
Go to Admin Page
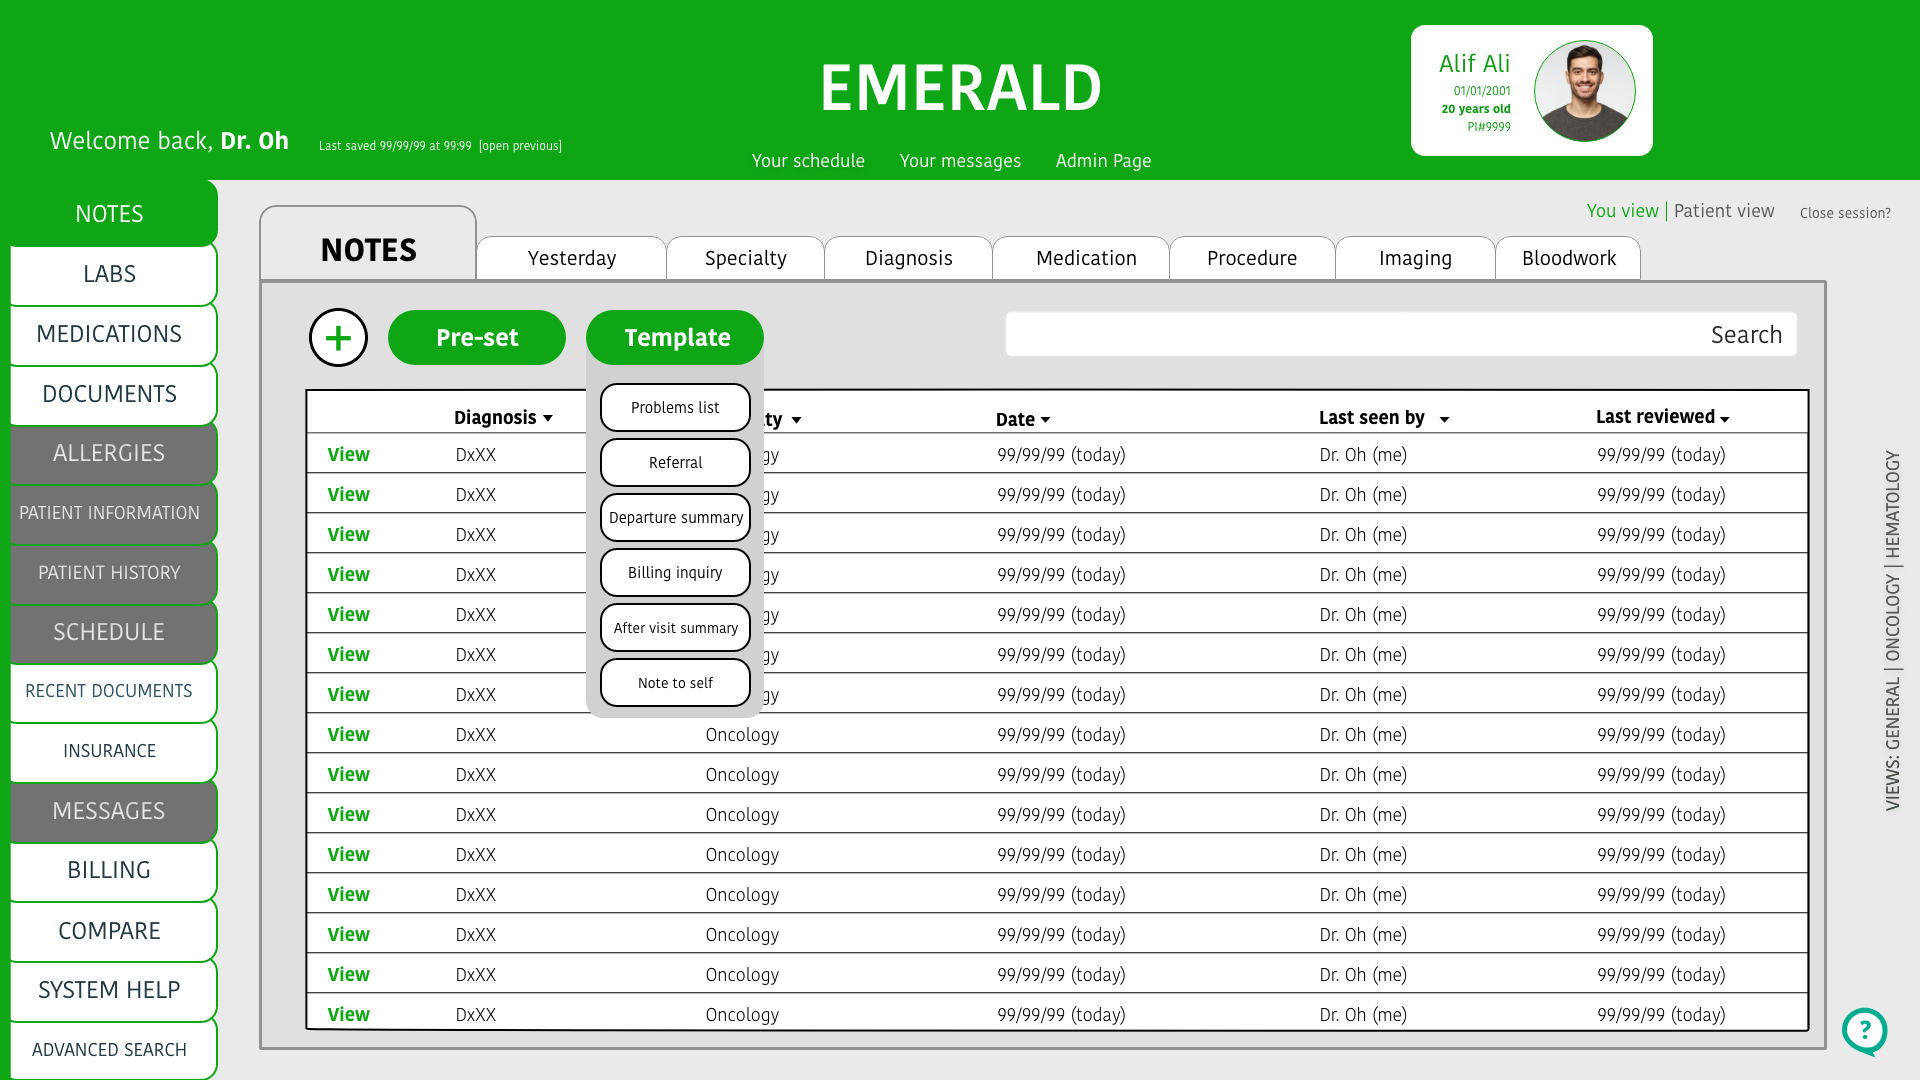[1103, 161]
